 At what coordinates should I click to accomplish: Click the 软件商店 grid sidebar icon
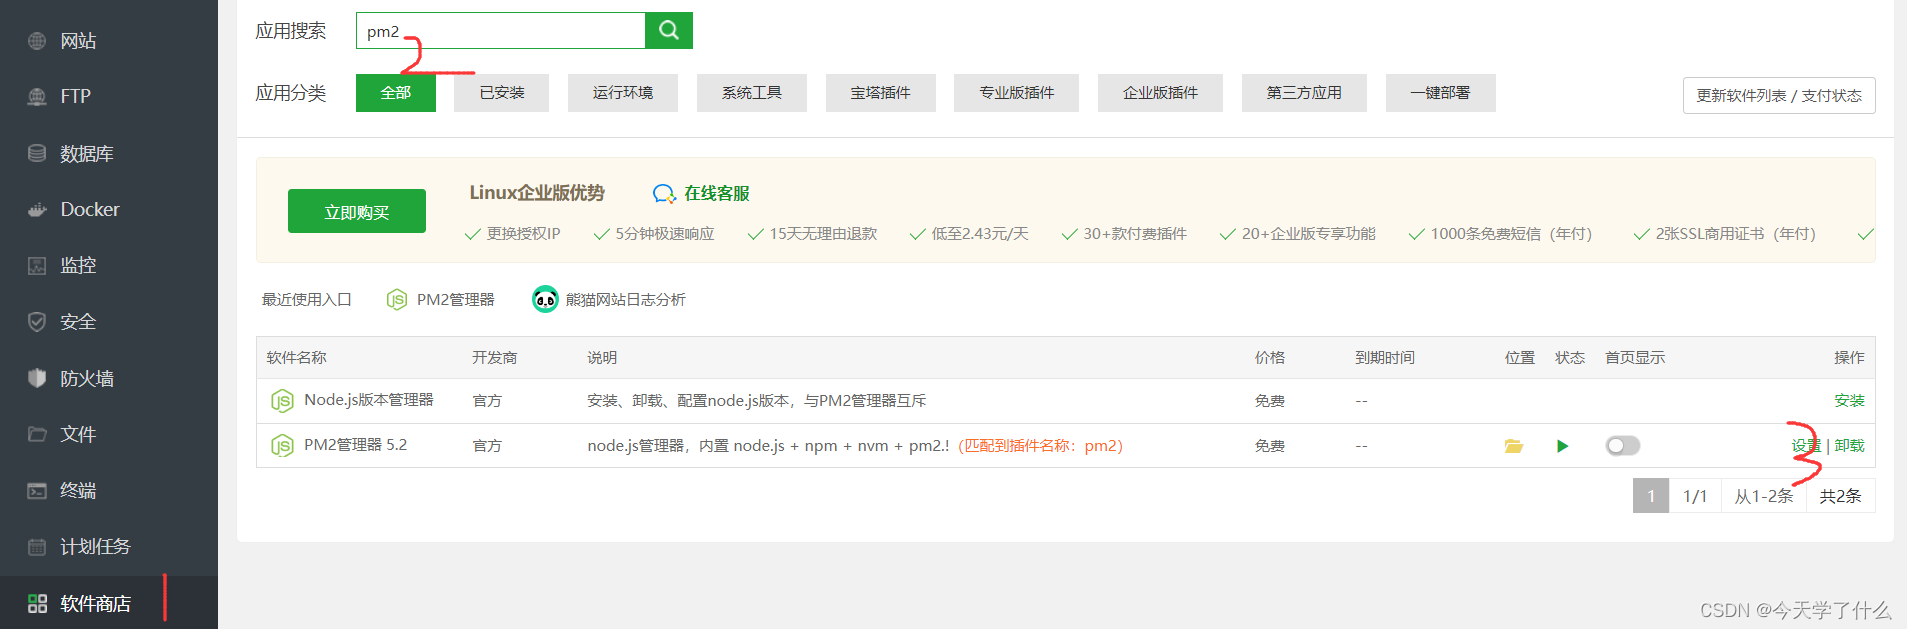click(37, 603)
